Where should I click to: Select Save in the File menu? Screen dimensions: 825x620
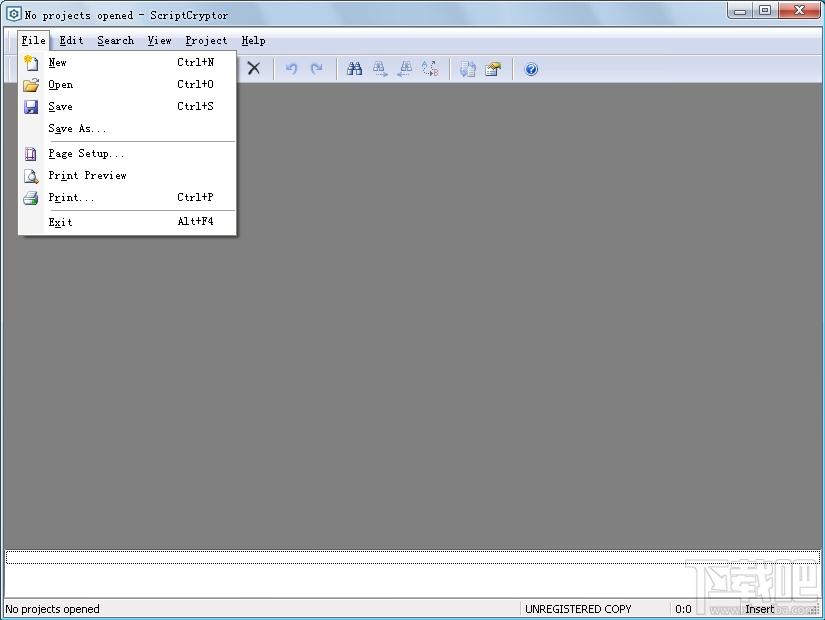point(127,107)
